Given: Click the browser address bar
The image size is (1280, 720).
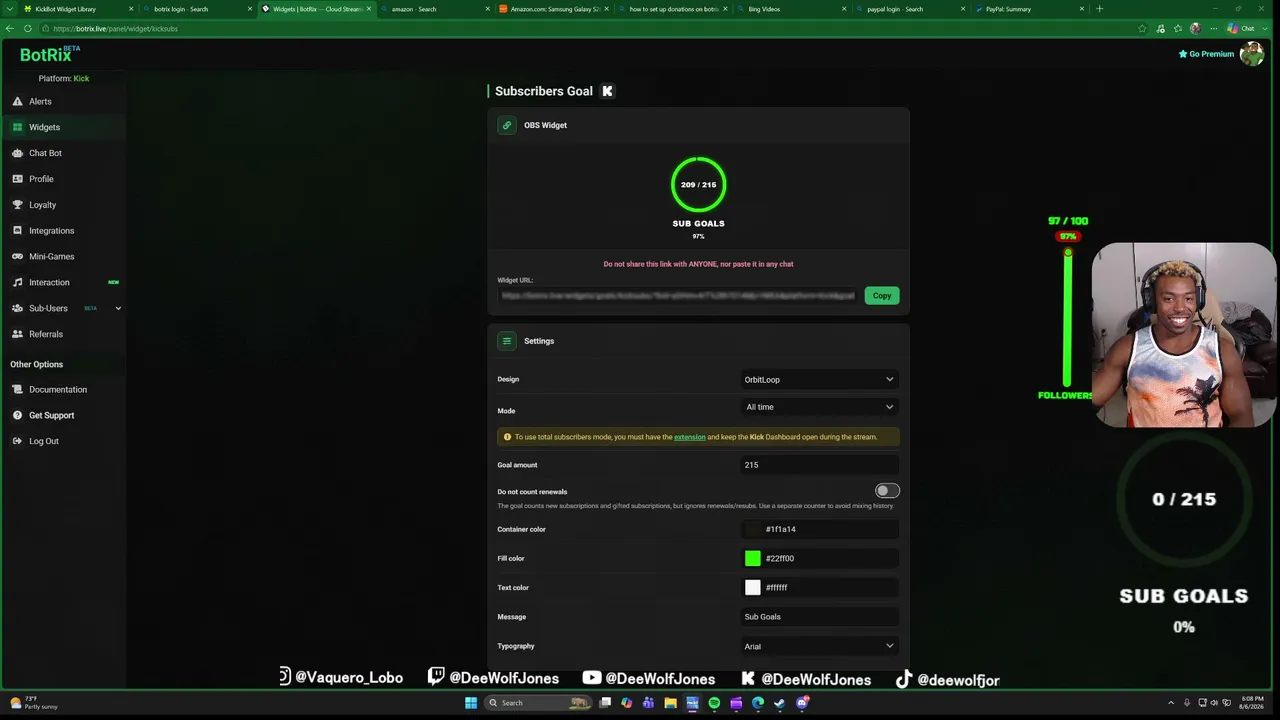Looking at the screenshot, I should [590, 28].
